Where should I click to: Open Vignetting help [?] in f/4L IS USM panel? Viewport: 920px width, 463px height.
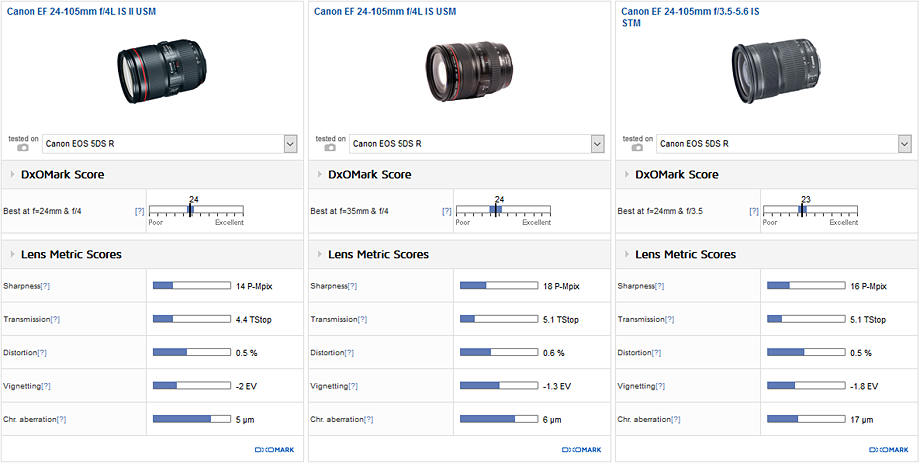(x=353, y=386)
